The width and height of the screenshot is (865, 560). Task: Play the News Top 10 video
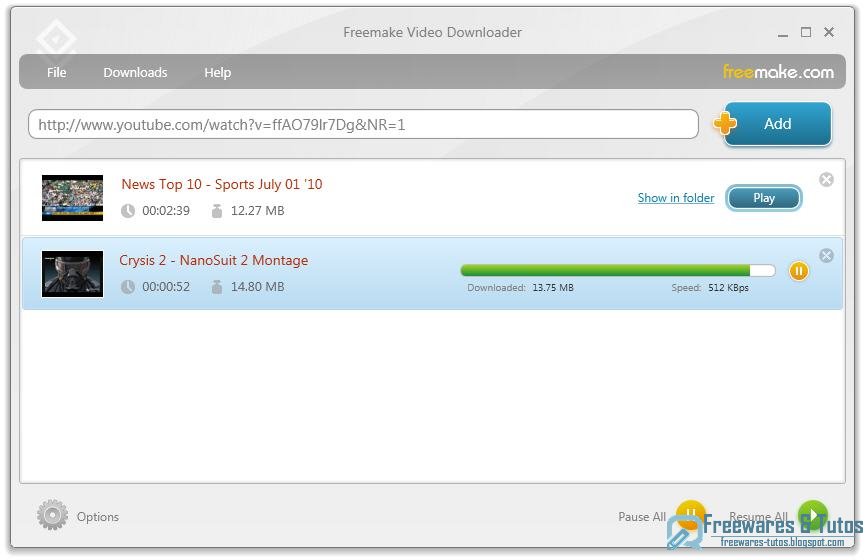click(x=763, y=198)
